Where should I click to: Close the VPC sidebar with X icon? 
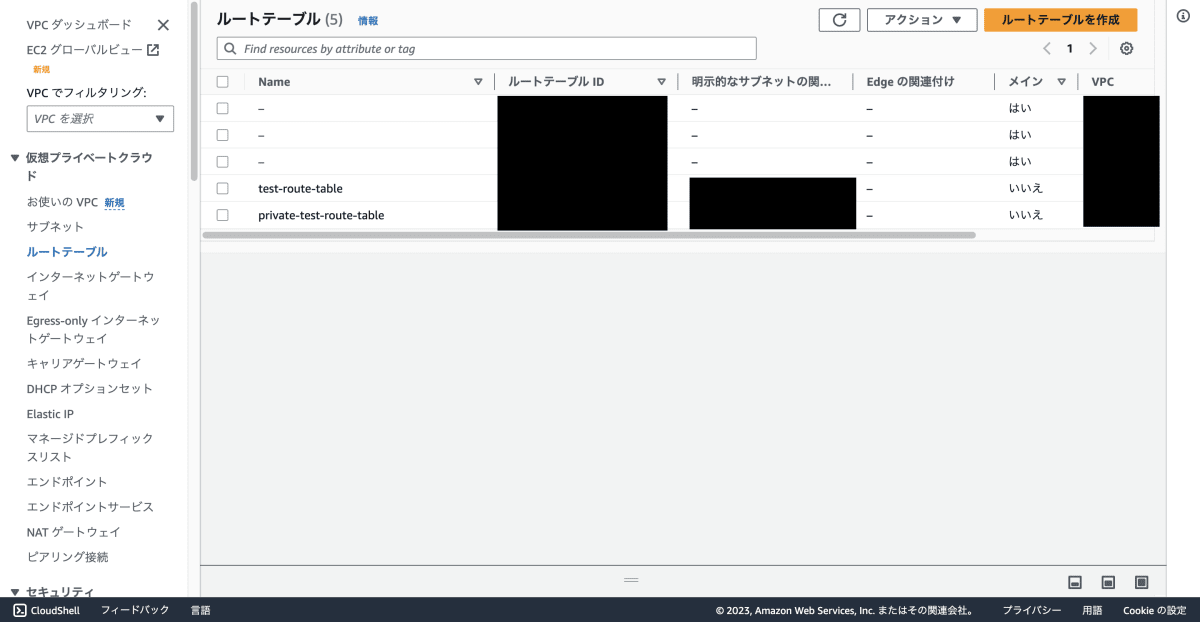tap(163, 25)
